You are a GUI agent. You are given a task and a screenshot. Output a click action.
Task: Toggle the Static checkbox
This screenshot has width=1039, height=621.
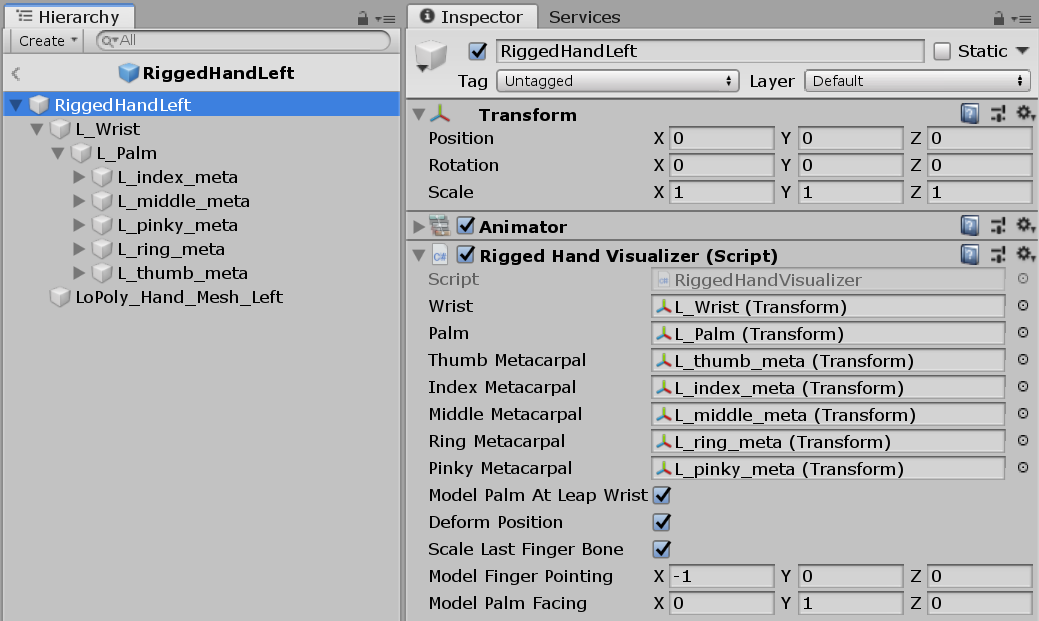(x=942, y=51)
